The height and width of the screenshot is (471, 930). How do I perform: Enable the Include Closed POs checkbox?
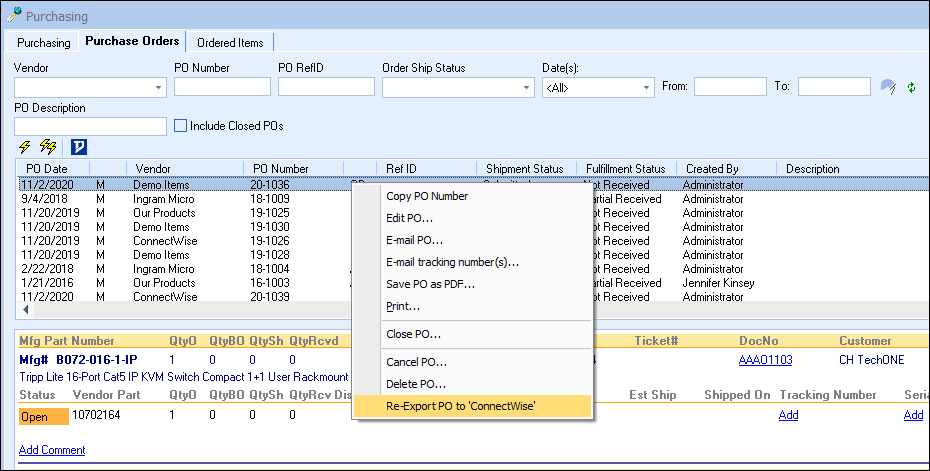(x=181, y=126)
